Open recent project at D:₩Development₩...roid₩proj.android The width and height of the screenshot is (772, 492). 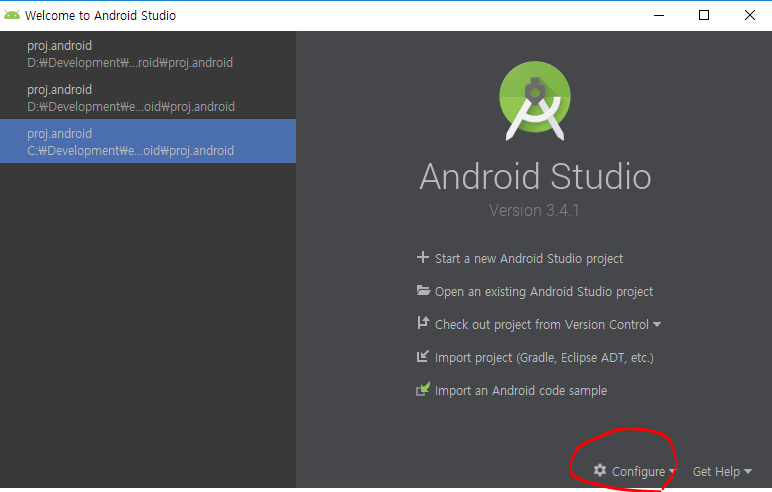[148, 54]
